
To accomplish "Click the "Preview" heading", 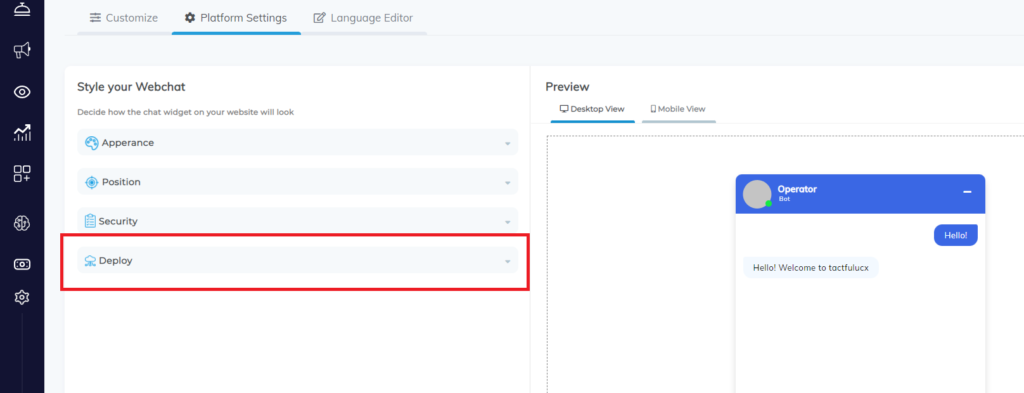I will (x=567, y=86).
